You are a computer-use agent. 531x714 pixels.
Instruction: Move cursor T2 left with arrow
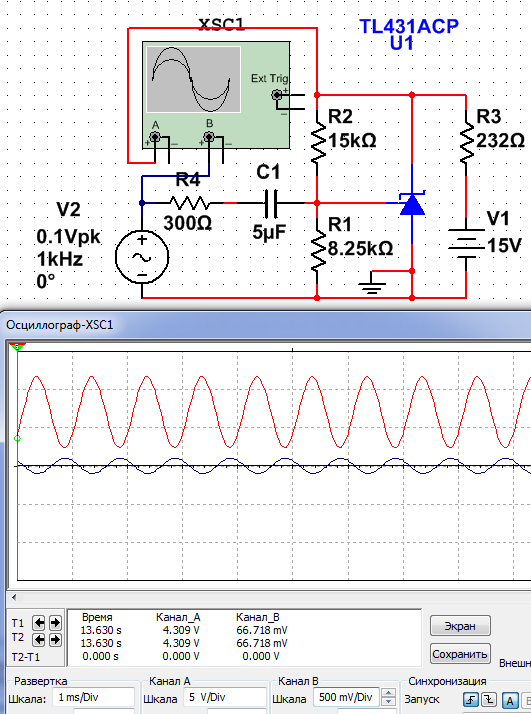pyautogui.click(x=39, y=640)
